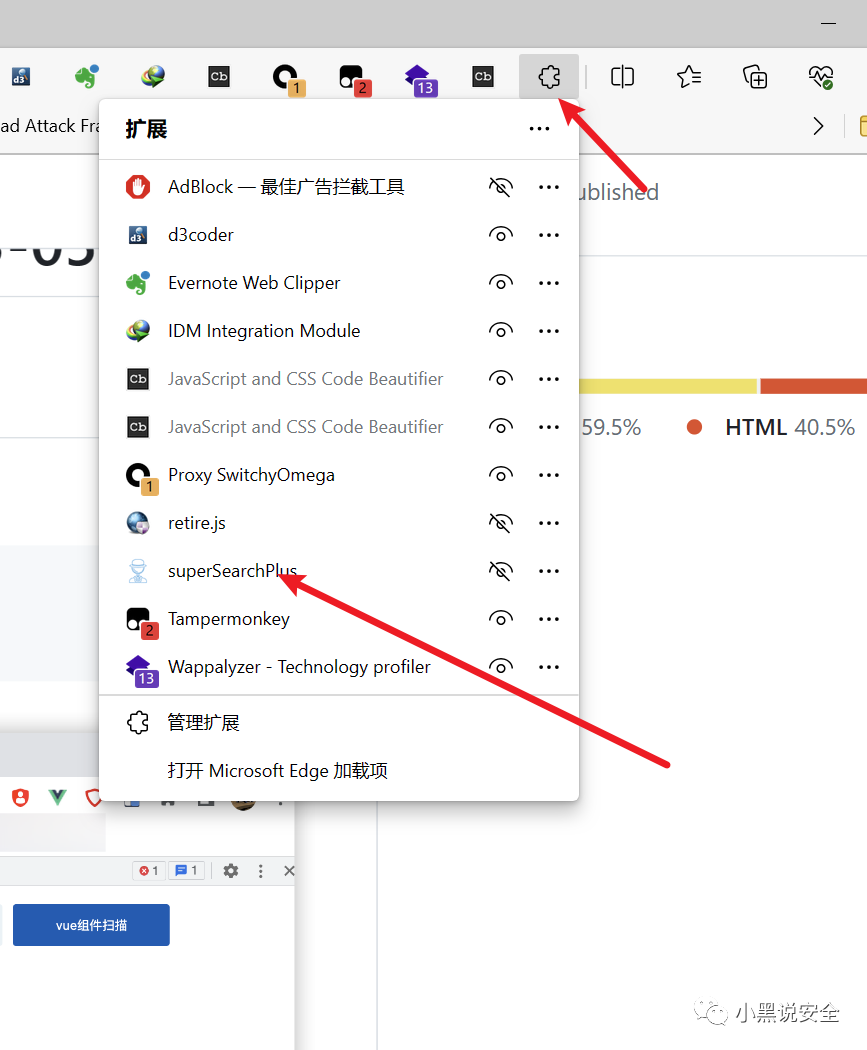This screenshot has height=1050, width=867.
Task: Open more actions menu for AdBlock
Action: click(x=549, y=187)
